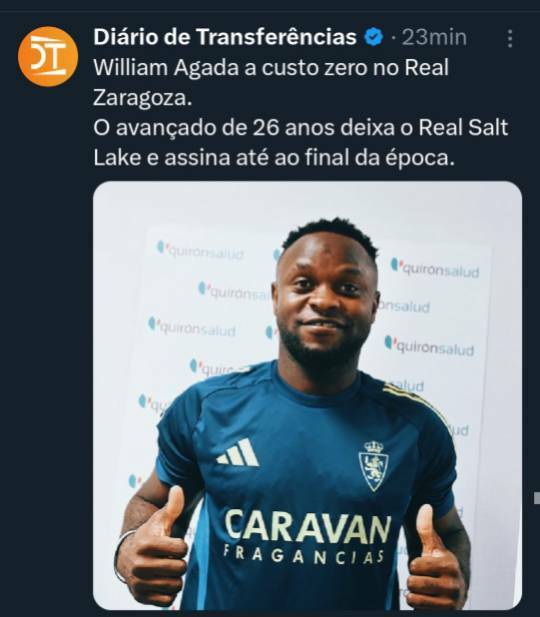Viewport: 540px width, 617px height.
Task: Click the Real Salt text in tweet
Action: pyautogui.click(x=463, y=127)
